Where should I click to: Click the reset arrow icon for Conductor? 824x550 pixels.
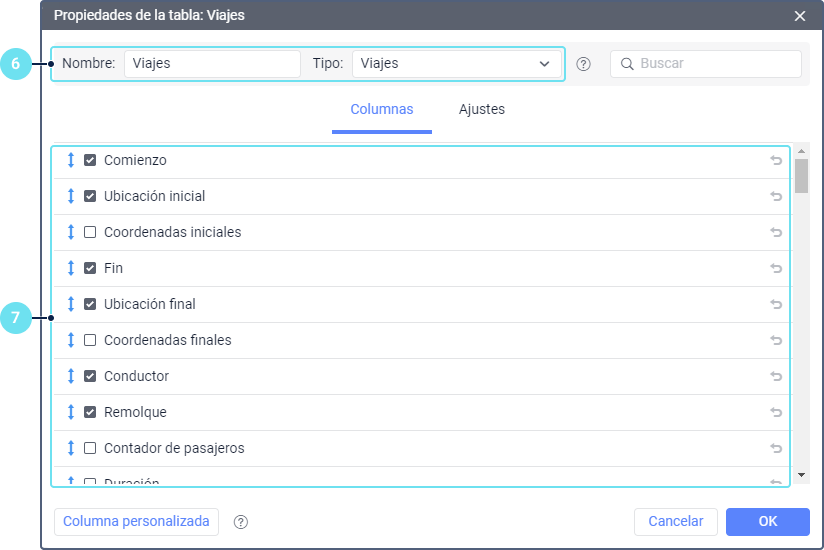(776, 376)
